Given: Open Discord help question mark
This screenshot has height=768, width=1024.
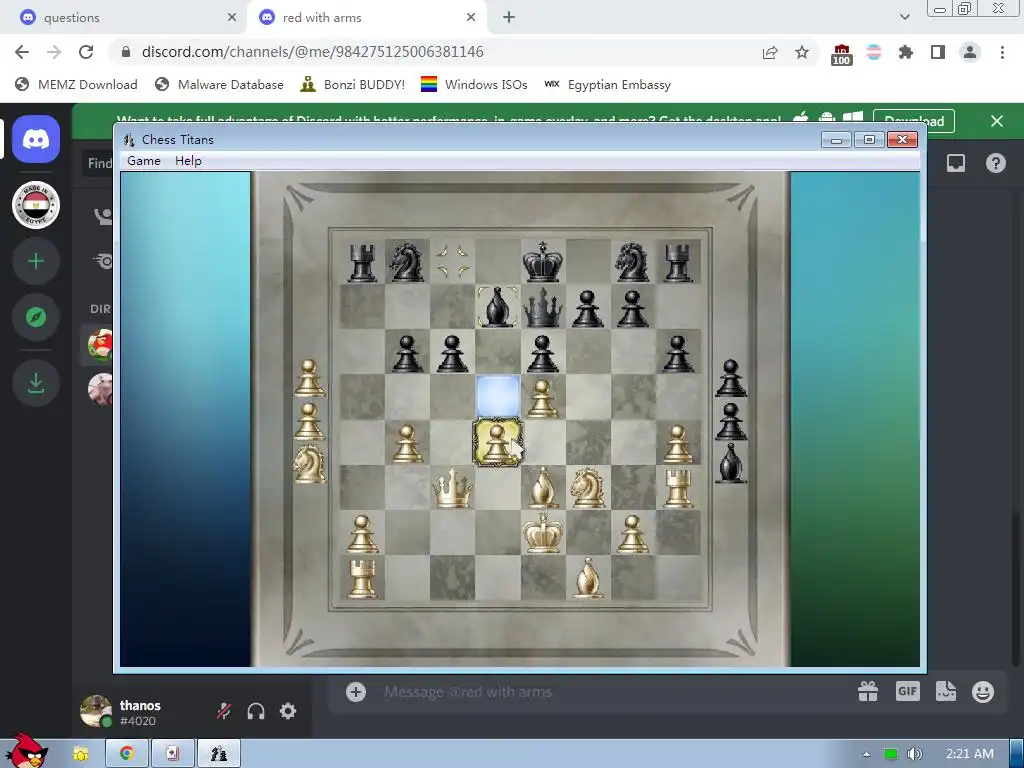Looking at the screenshot, I should tap(996, 163).
